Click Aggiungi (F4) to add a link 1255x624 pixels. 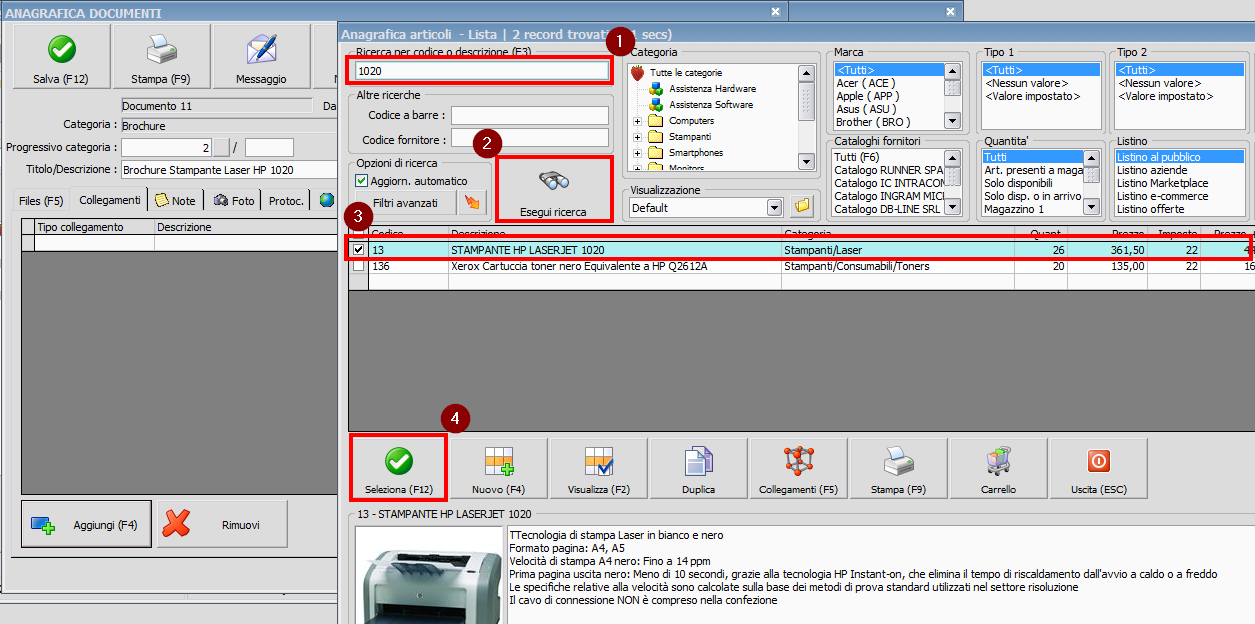pos(86,525)
